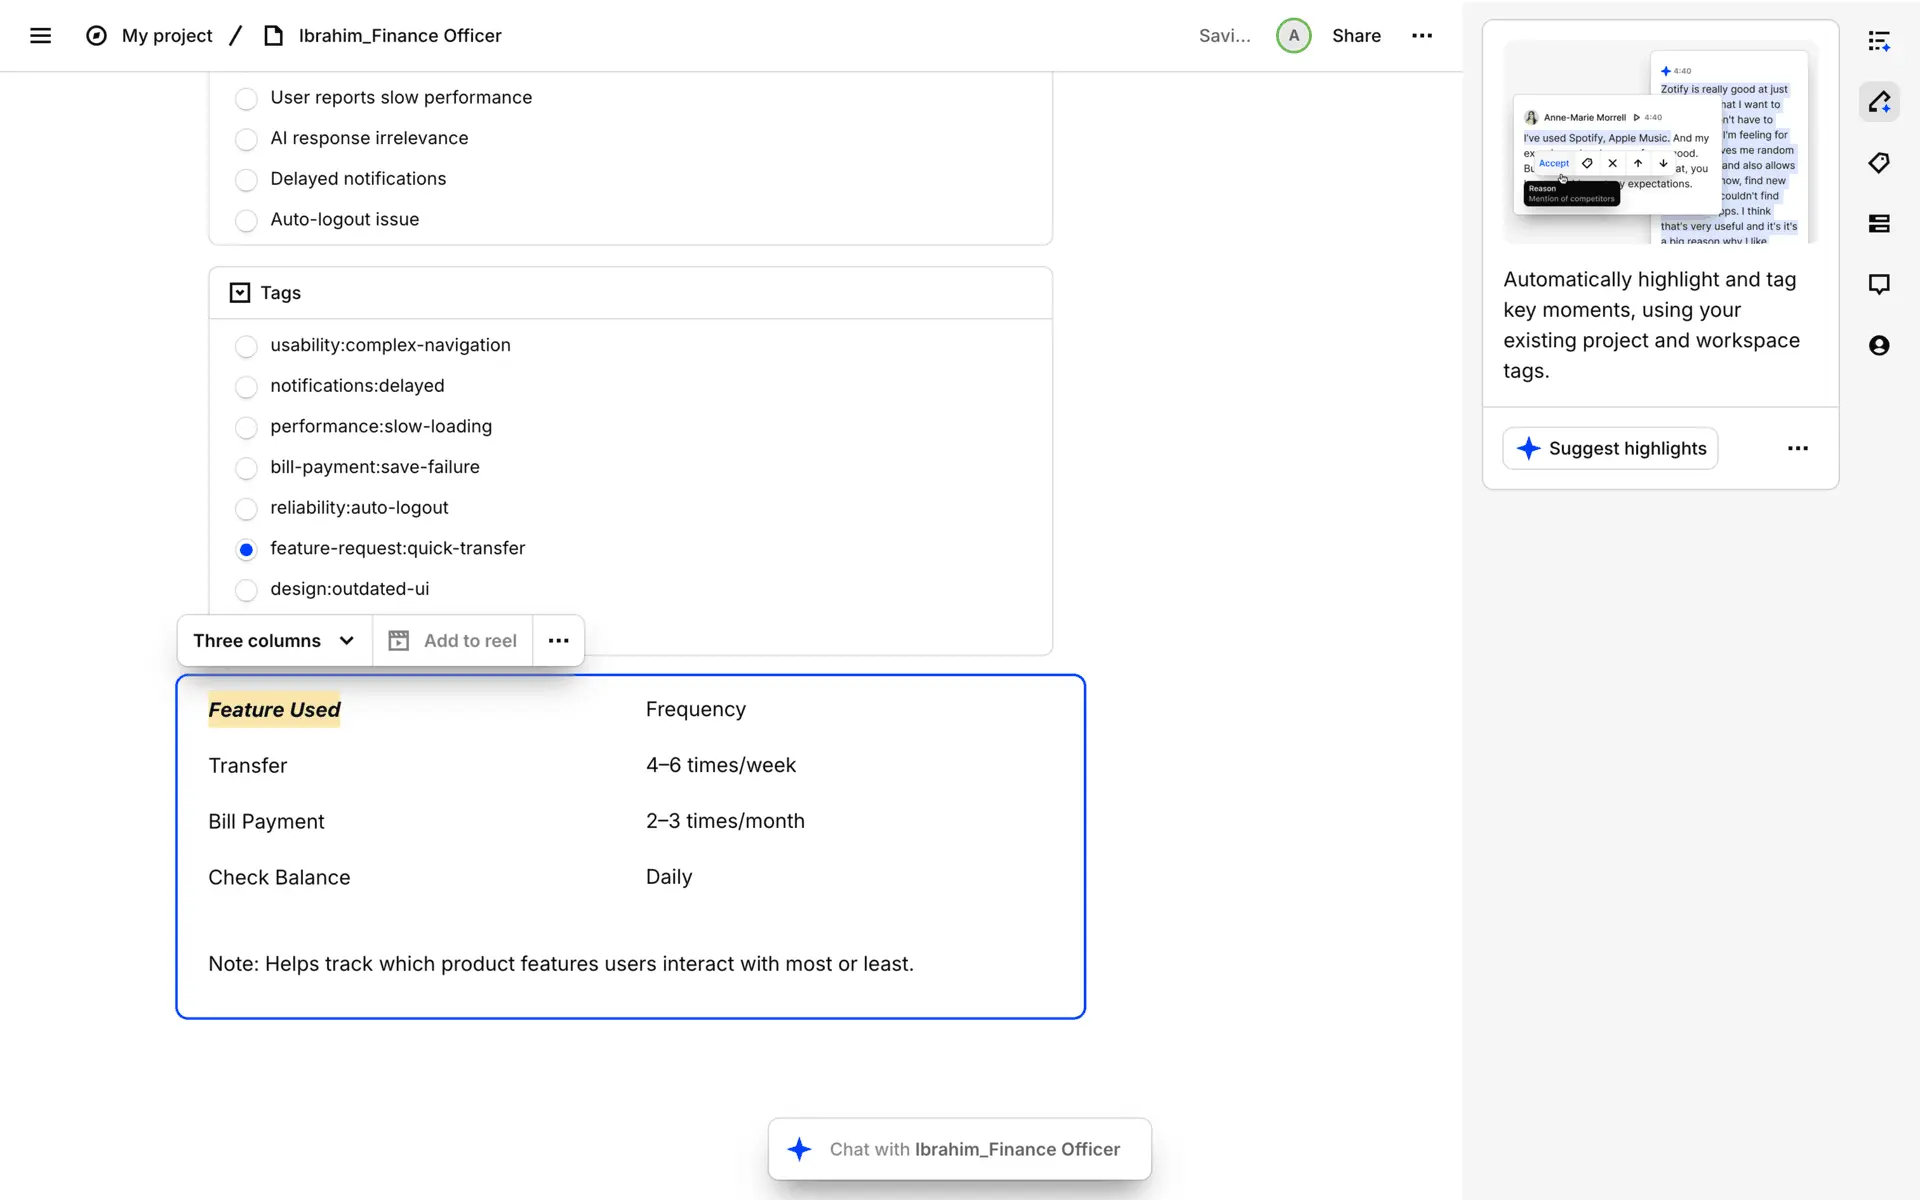Open the comments panel icon
This screenshot has width=1920, height=1200.
coord(1879,285)
